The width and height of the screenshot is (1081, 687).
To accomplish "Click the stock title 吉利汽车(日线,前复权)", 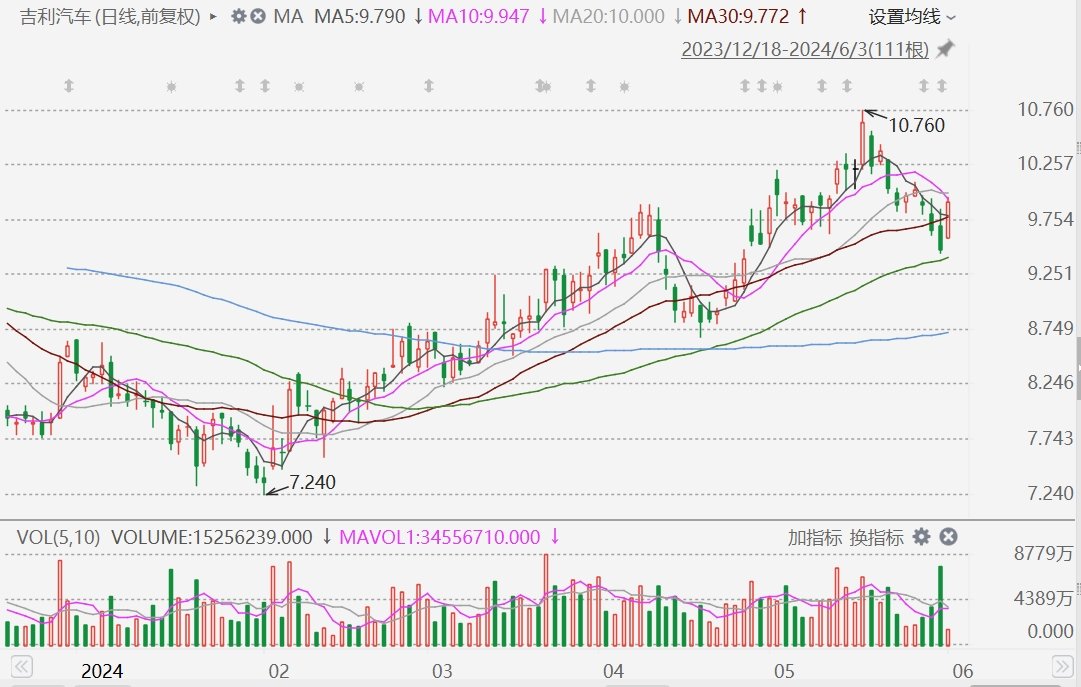I will pos(110,17).
